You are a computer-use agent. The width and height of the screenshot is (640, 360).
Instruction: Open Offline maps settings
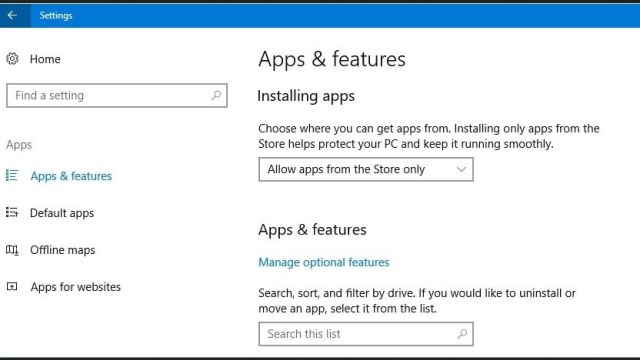(x=62, y=250)
